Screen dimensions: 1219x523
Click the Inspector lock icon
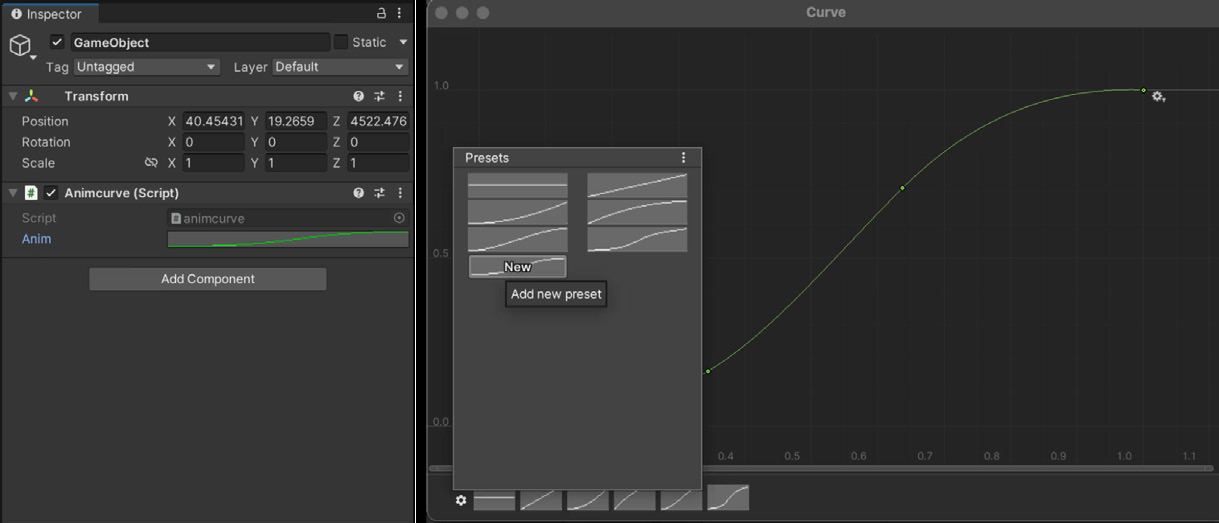point(381,14)
